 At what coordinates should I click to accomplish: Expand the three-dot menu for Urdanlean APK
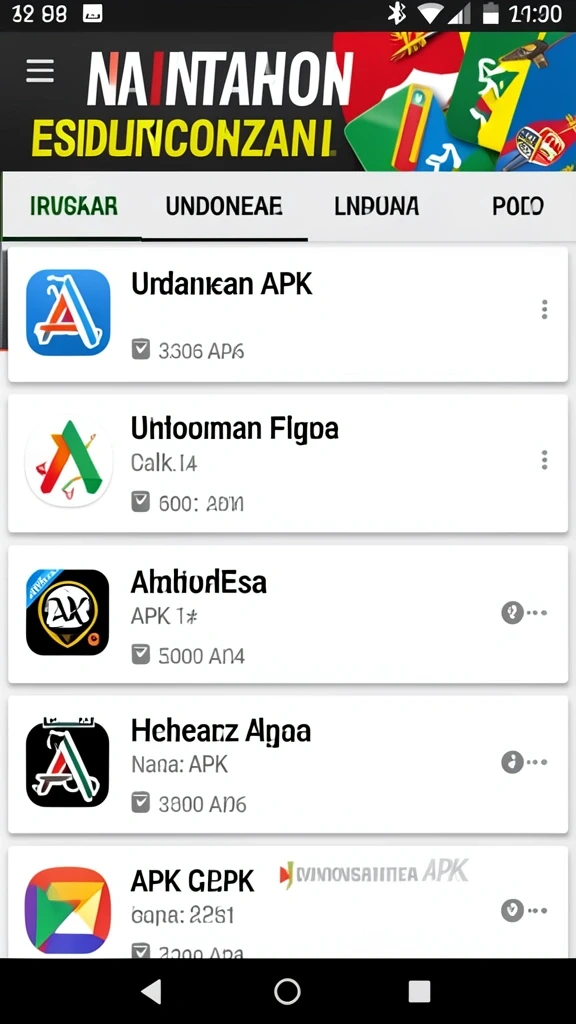click(x=544, y=310)
